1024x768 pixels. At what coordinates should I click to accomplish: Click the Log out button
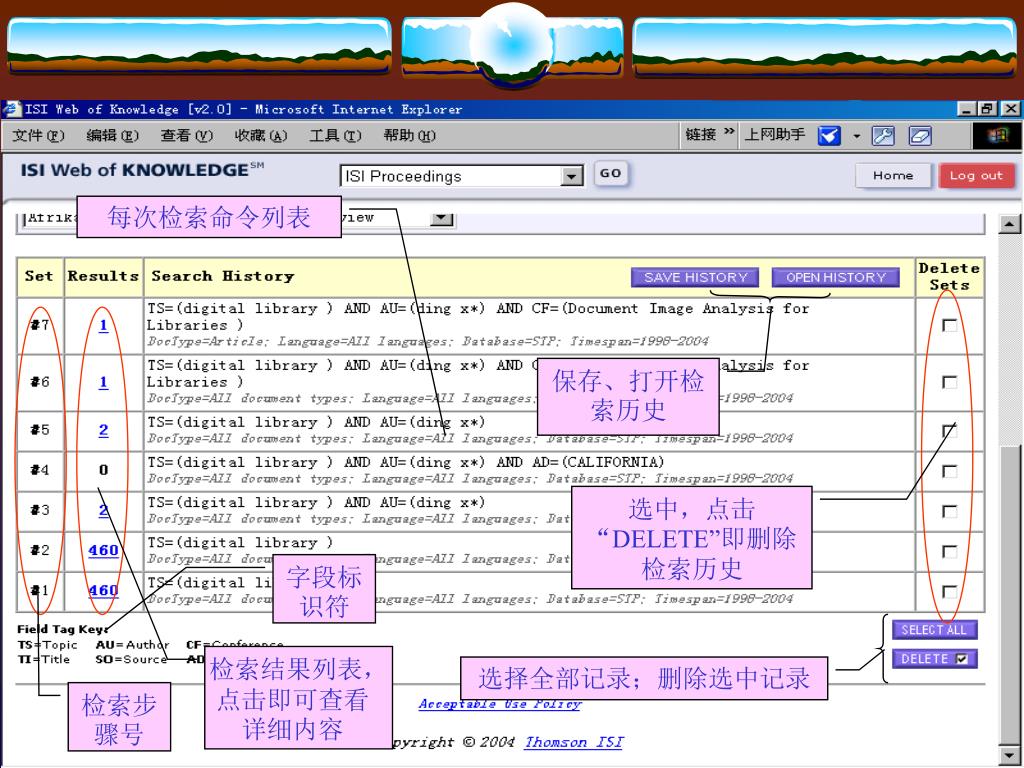(x=976, y=175)
